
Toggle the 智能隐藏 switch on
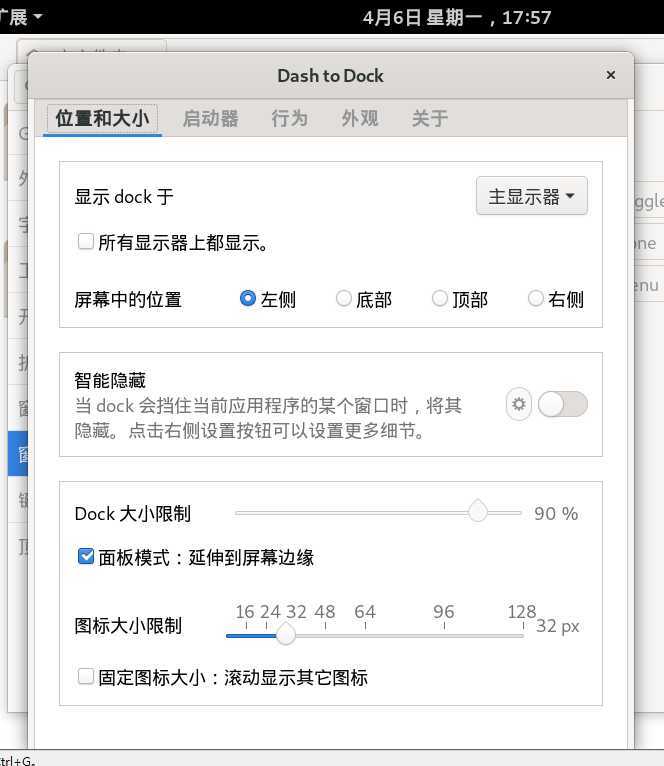562,404
